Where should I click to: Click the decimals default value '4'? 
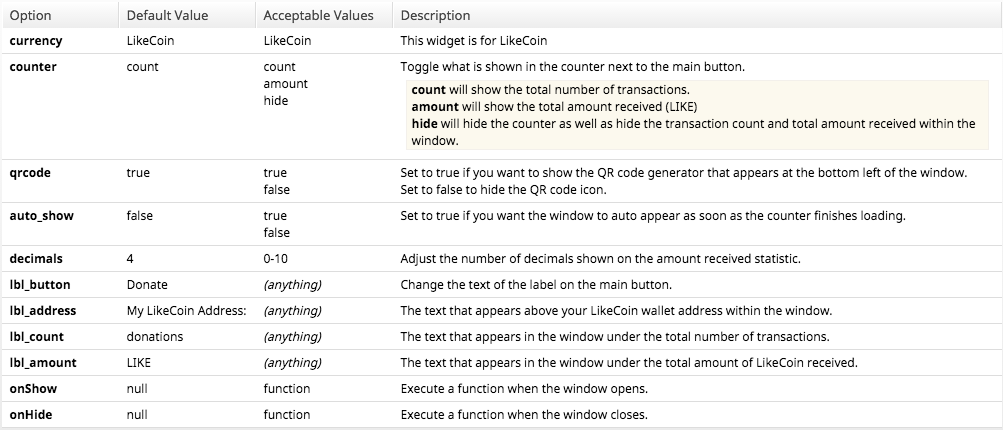click(130, 259)
